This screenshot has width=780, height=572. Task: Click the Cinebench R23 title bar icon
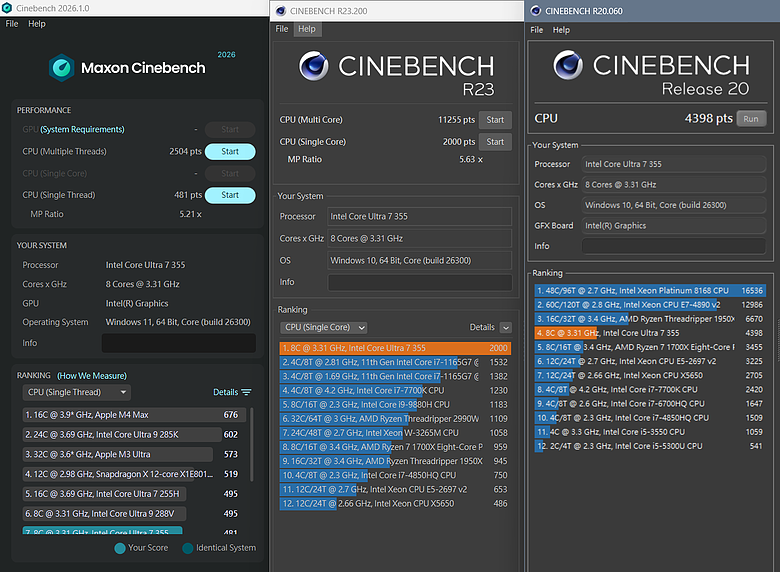click(281, 11)
